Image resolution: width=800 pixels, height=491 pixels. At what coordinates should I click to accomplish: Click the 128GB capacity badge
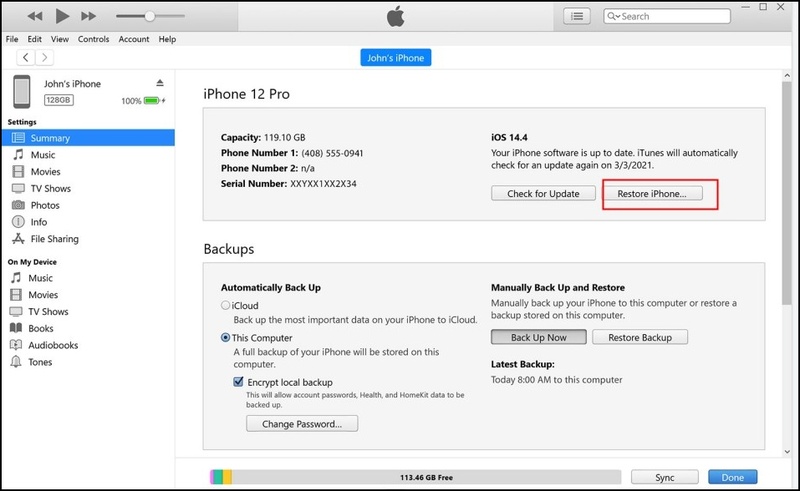[58, 100]
